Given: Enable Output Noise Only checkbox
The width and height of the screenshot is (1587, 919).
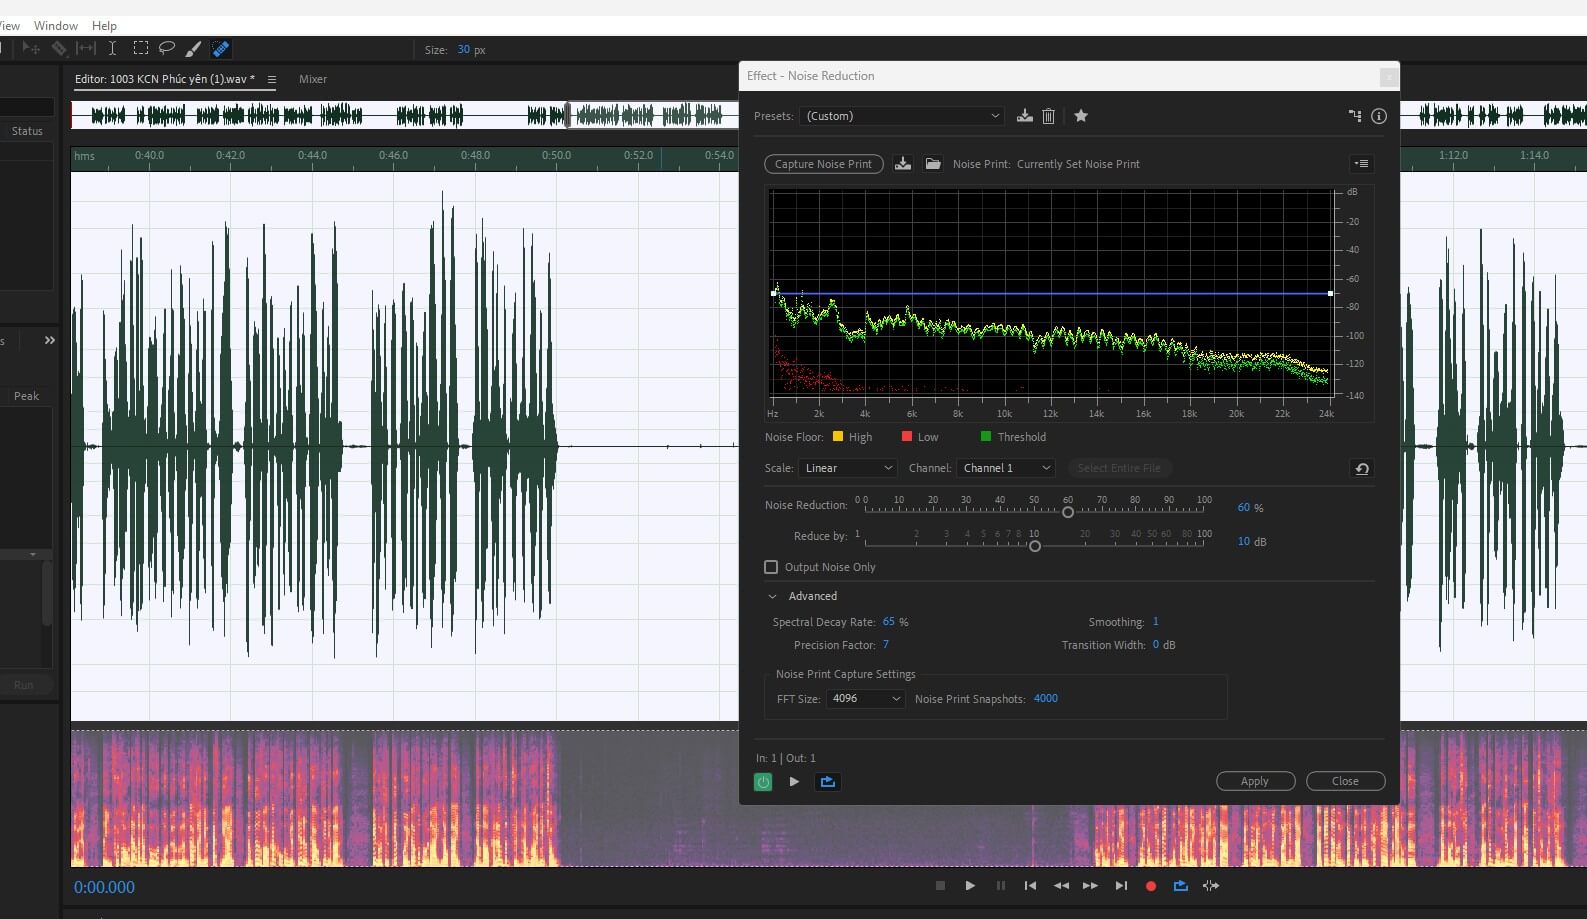Looking at the screenshot, I should click(771, 567).
